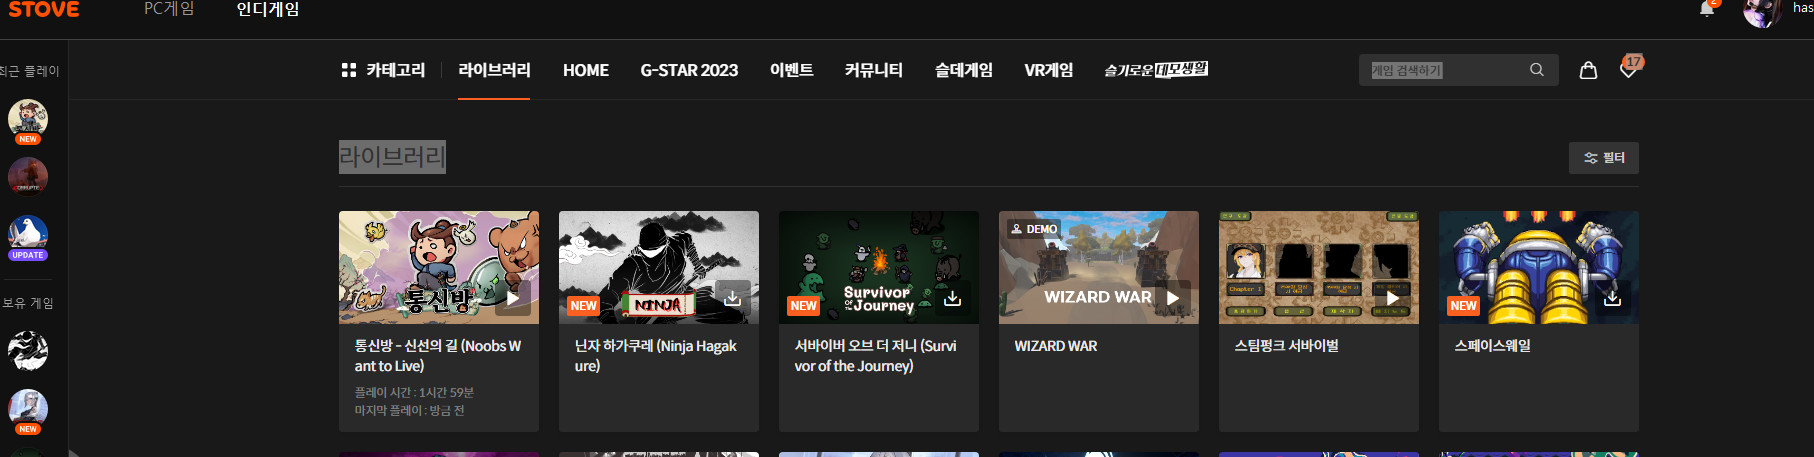Open the 슬데게임 menu item
Viewport: 1814px width, 457px height.
point(964,70)
